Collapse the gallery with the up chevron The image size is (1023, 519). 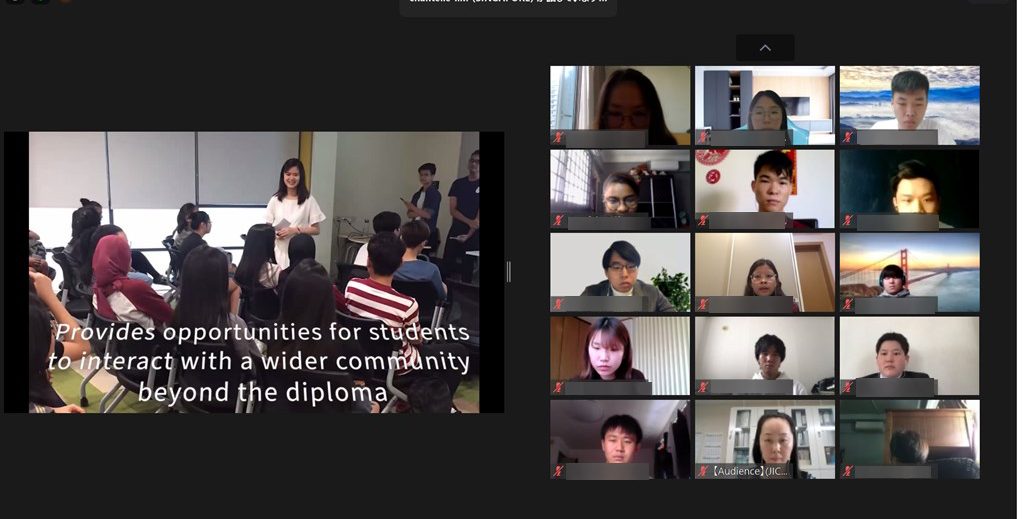point(765,48)
